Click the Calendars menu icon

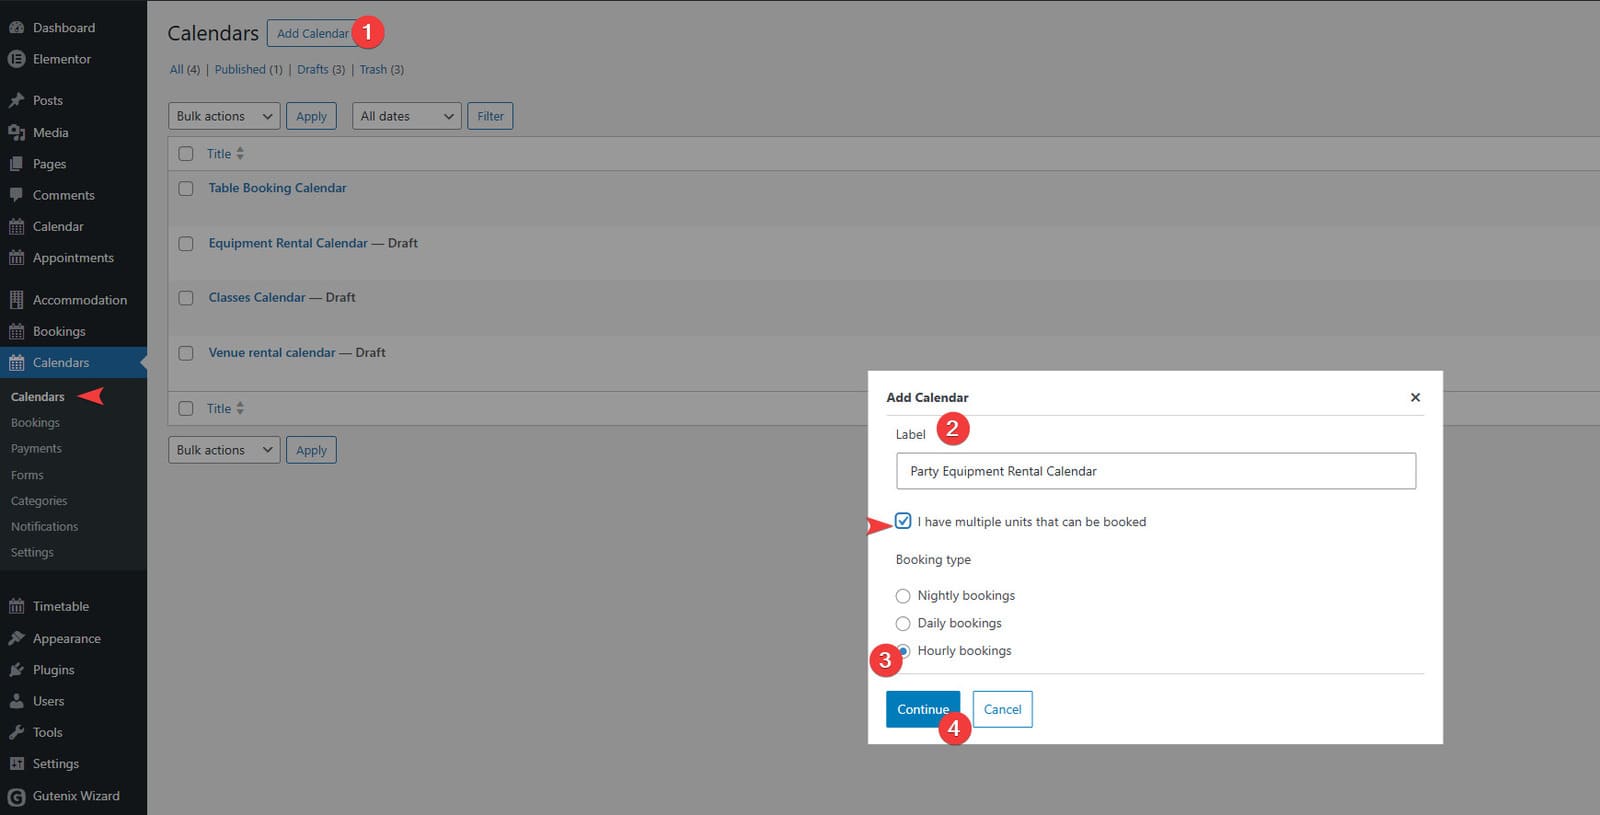point(16,363)
